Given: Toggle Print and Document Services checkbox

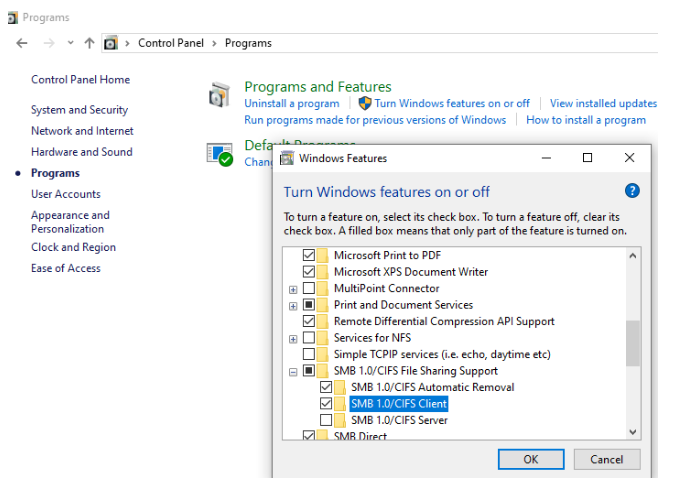Looking at the screenshot, I should (309, 304).
